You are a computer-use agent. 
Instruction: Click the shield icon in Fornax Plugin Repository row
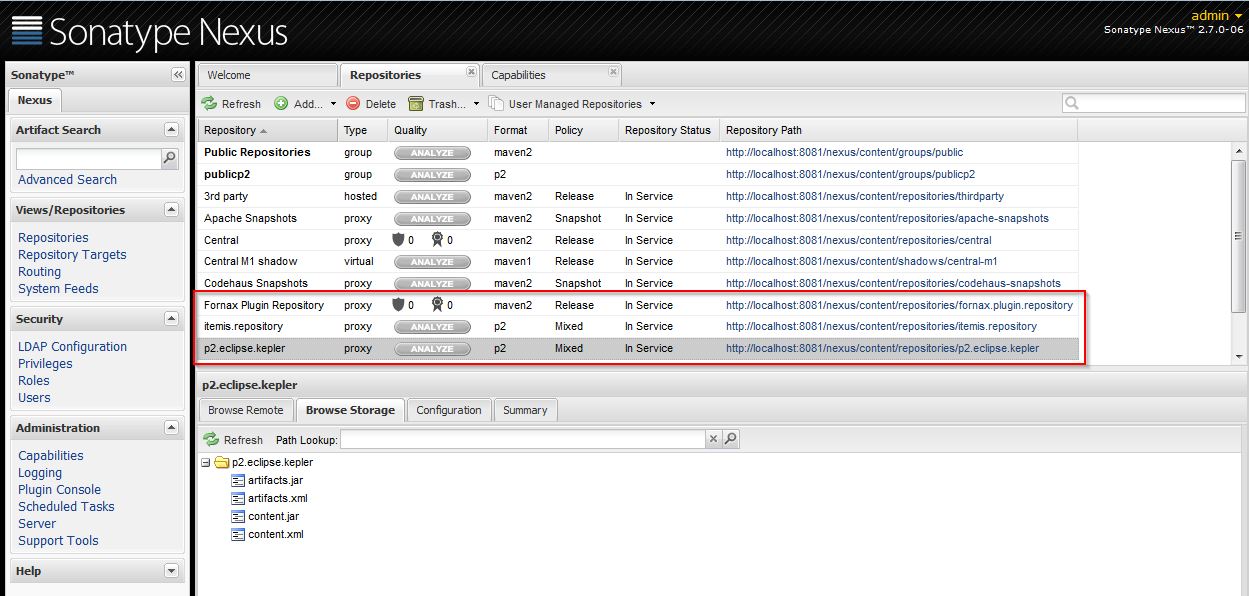(398, 305)
